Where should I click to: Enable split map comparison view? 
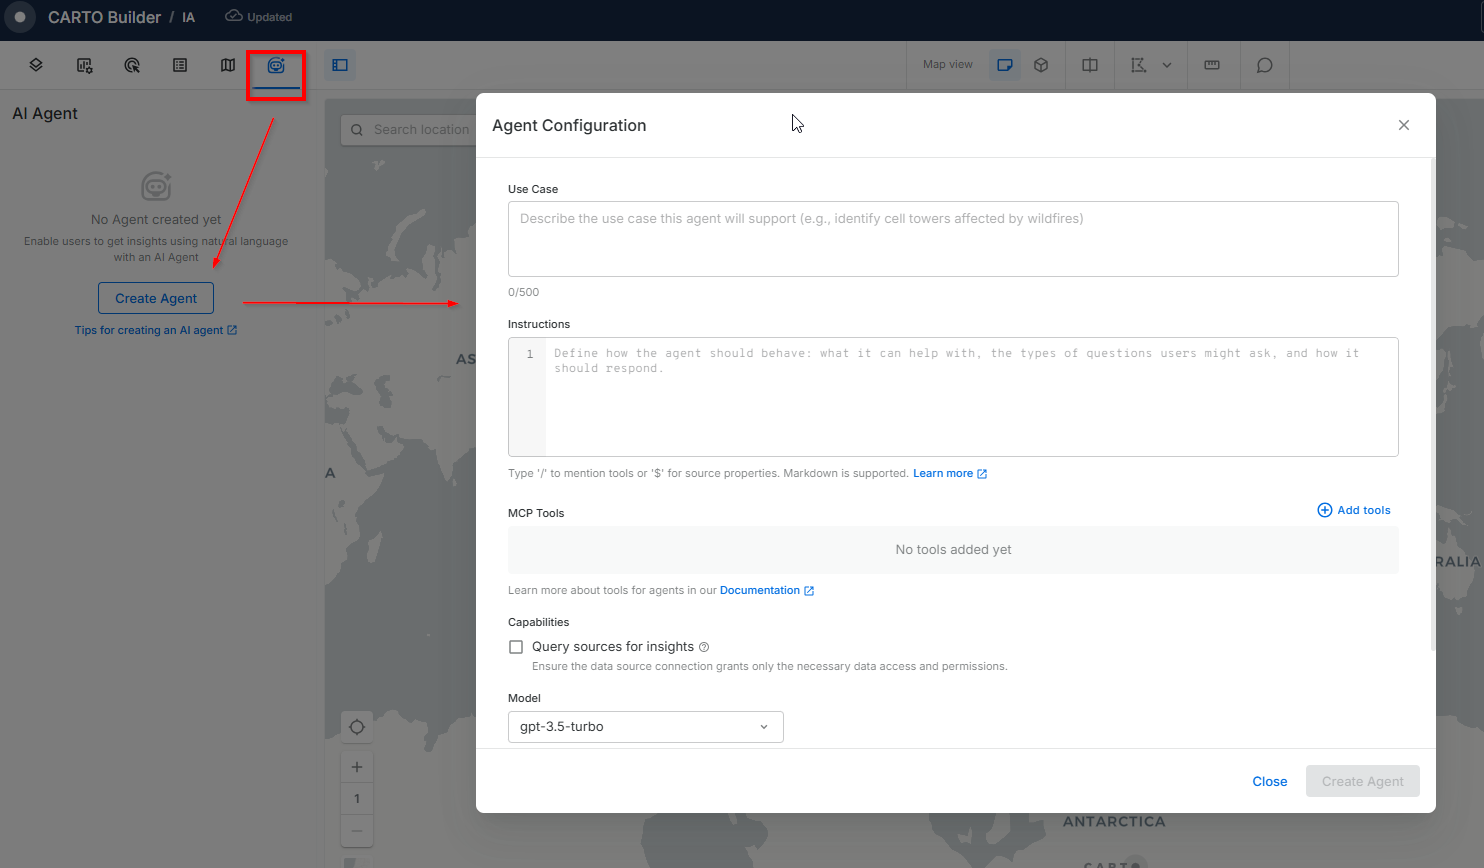1090,65
